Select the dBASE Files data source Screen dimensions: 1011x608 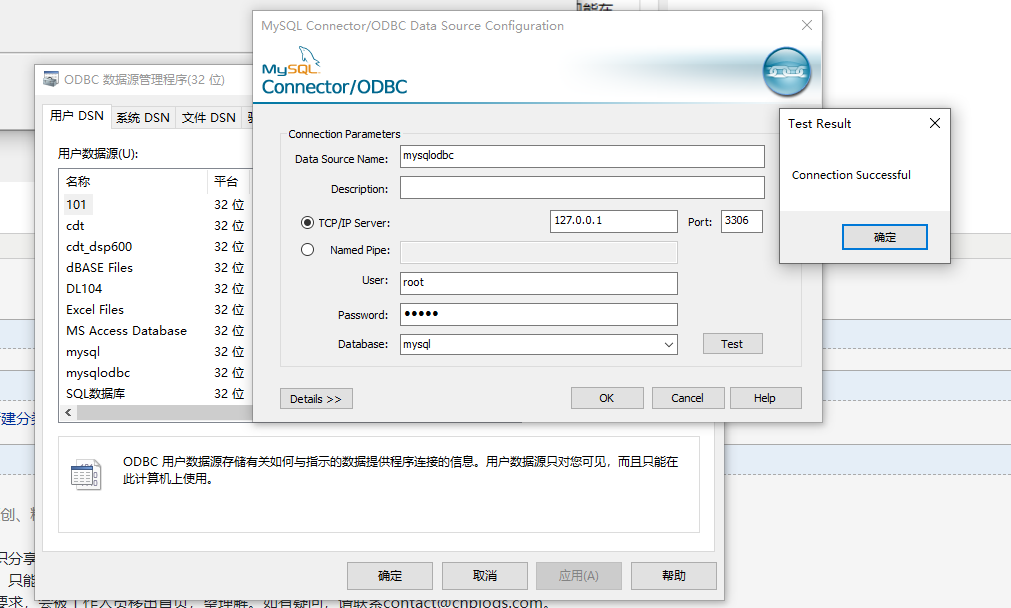coord(155,268)
